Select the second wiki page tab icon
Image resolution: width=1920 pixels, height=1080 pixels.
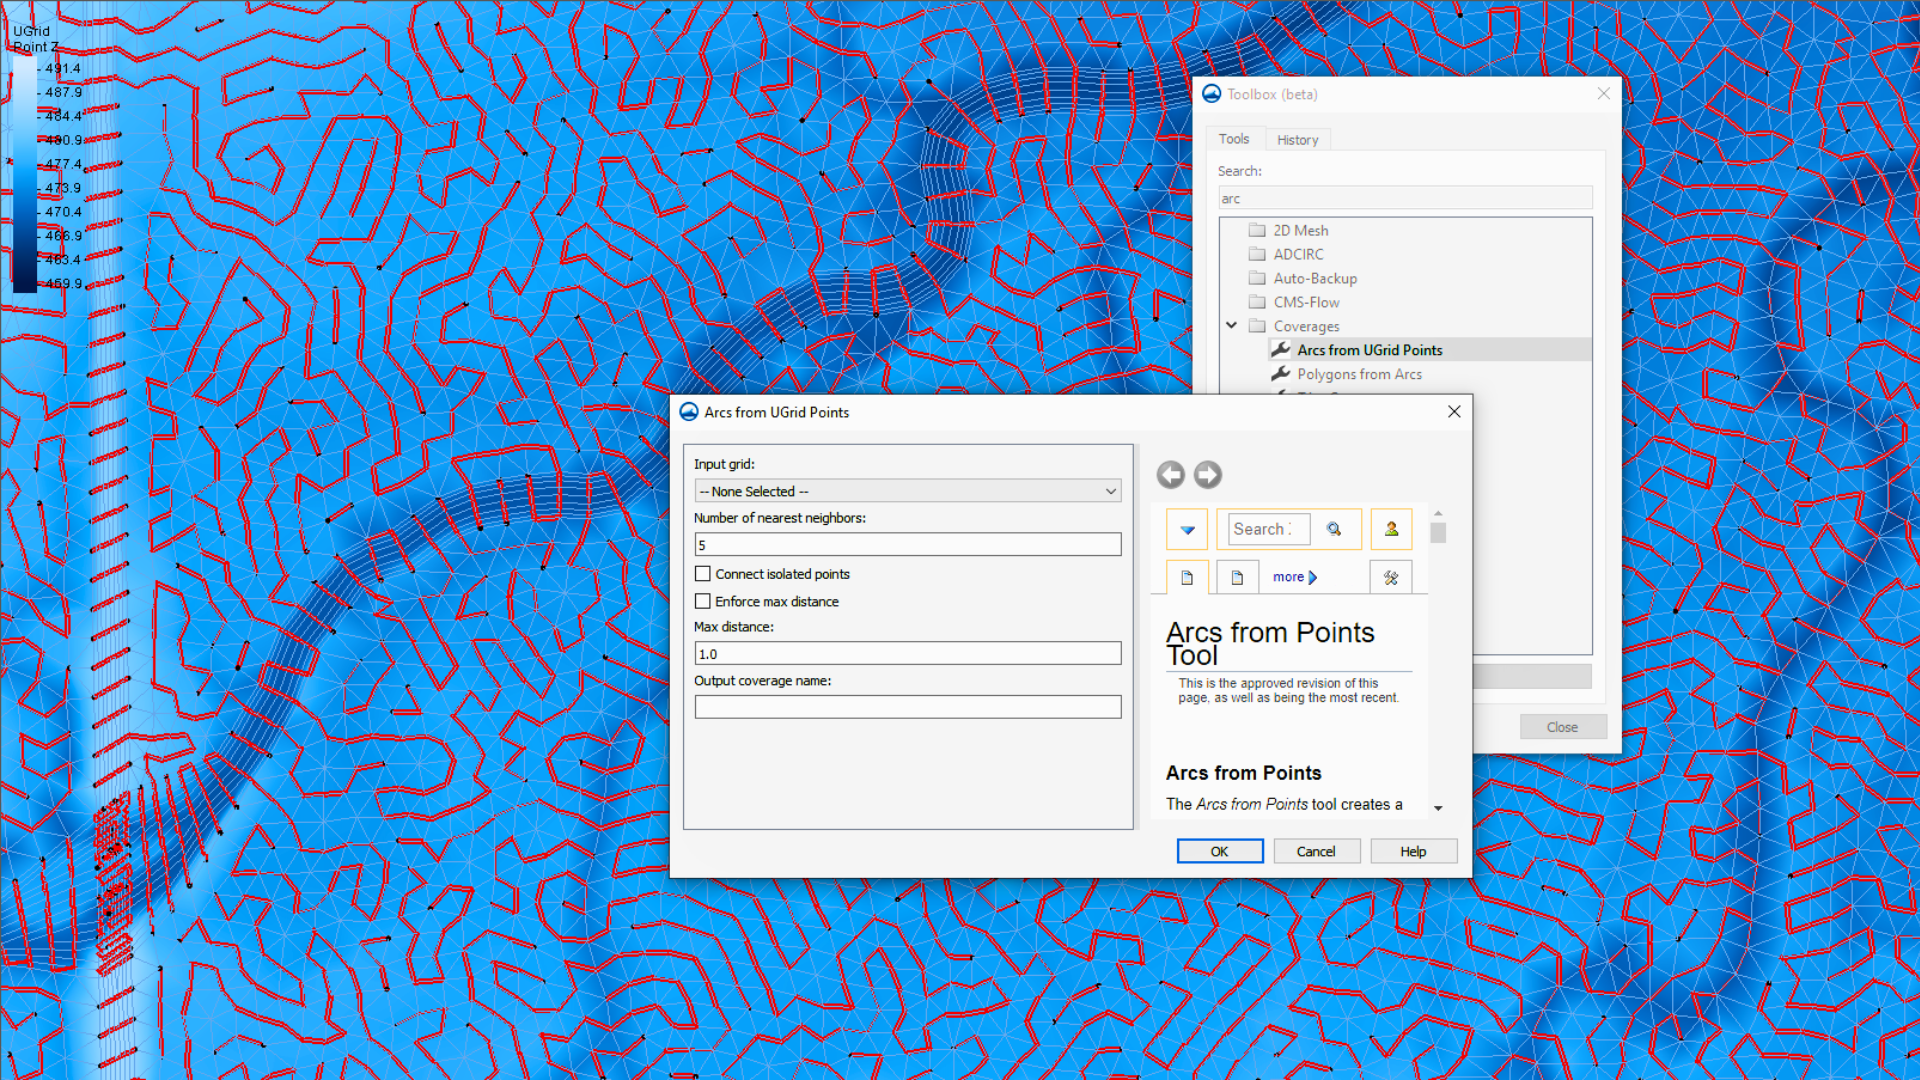coord(1237,577)
